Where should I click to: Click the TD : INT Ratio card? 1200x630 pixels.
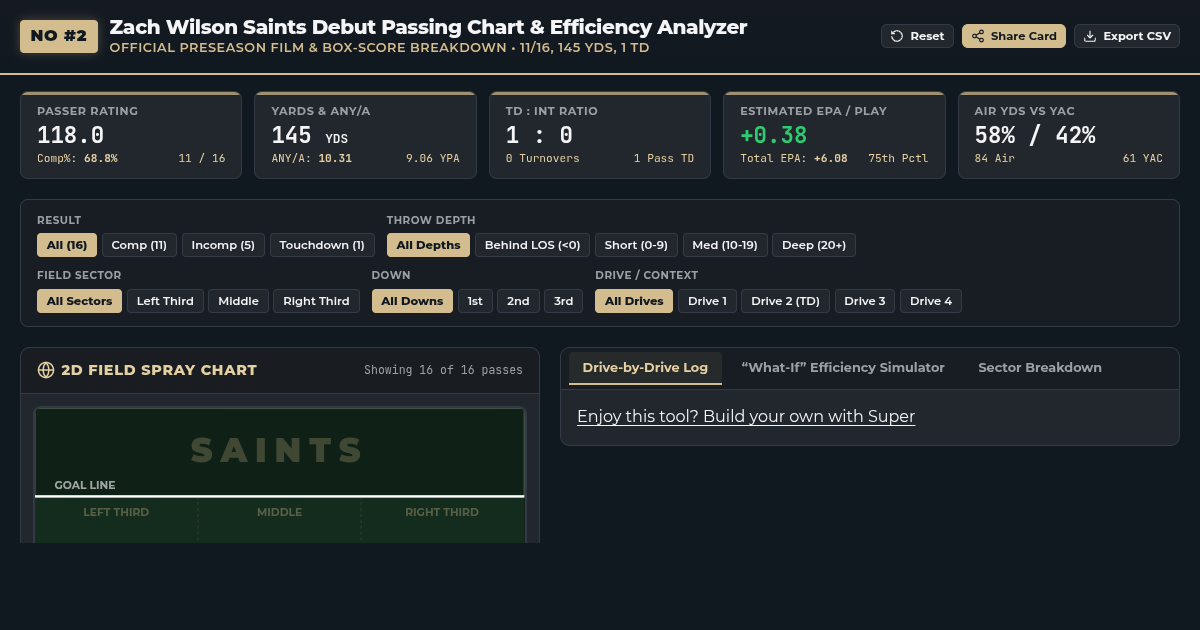600,135
